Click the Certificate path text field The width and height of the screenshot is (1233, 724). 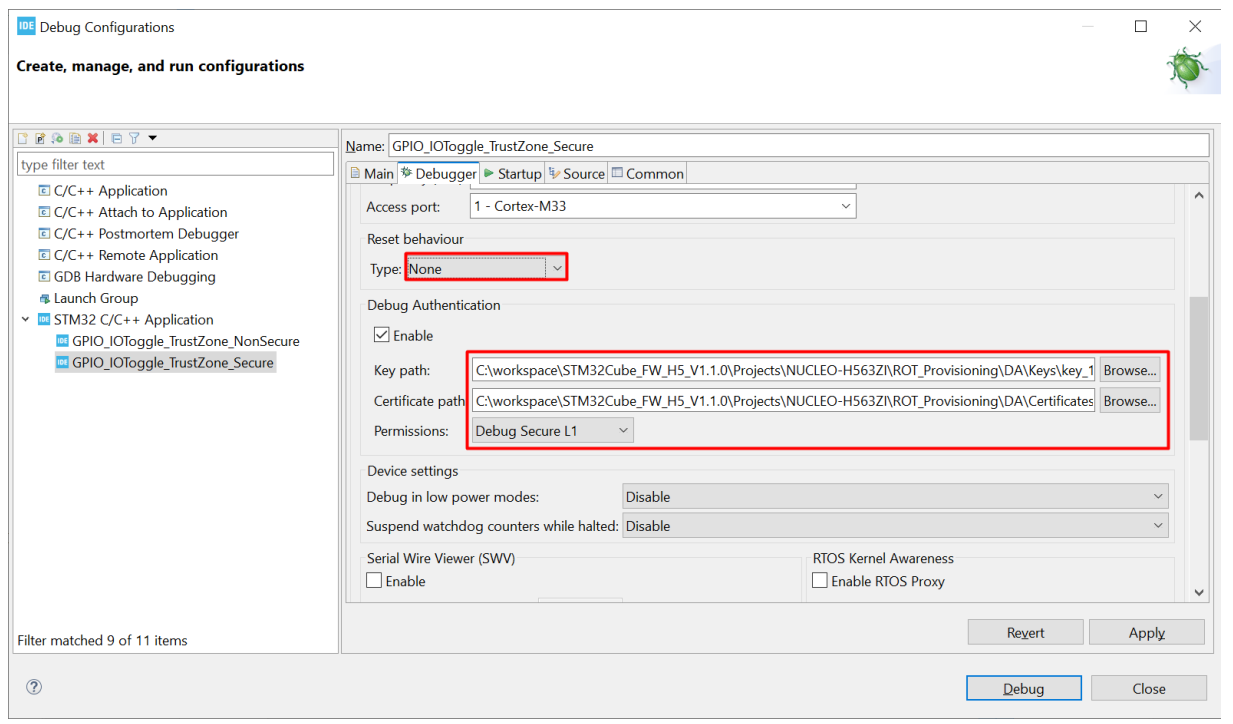pos(784,401)
